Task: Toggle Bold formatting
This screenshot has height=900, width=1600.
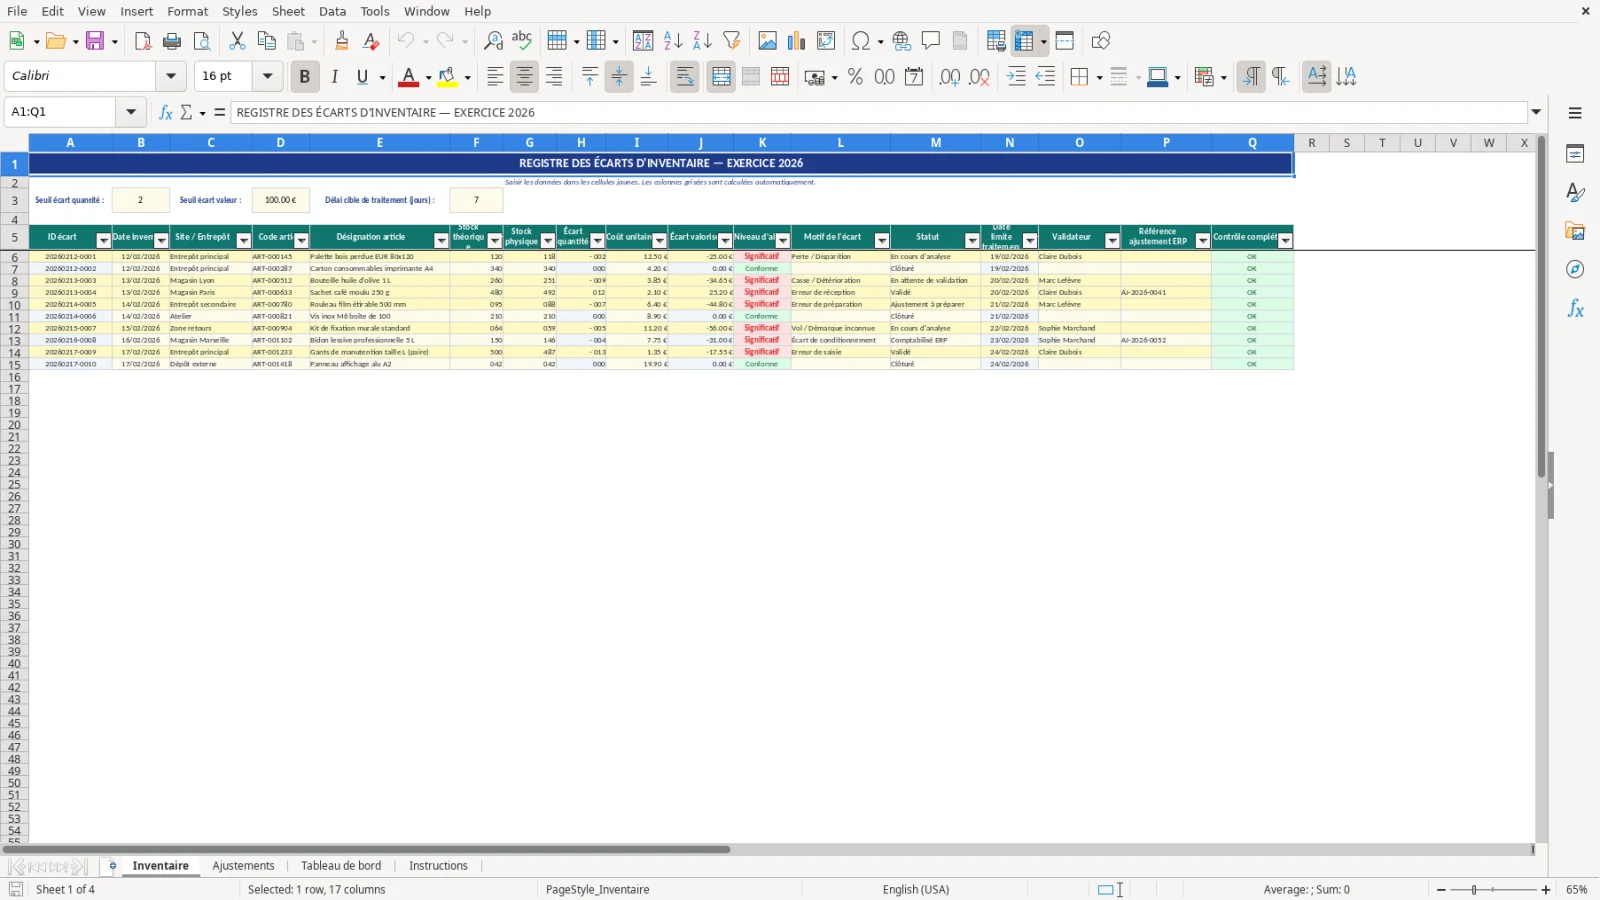Action: [x=305, y=77]
